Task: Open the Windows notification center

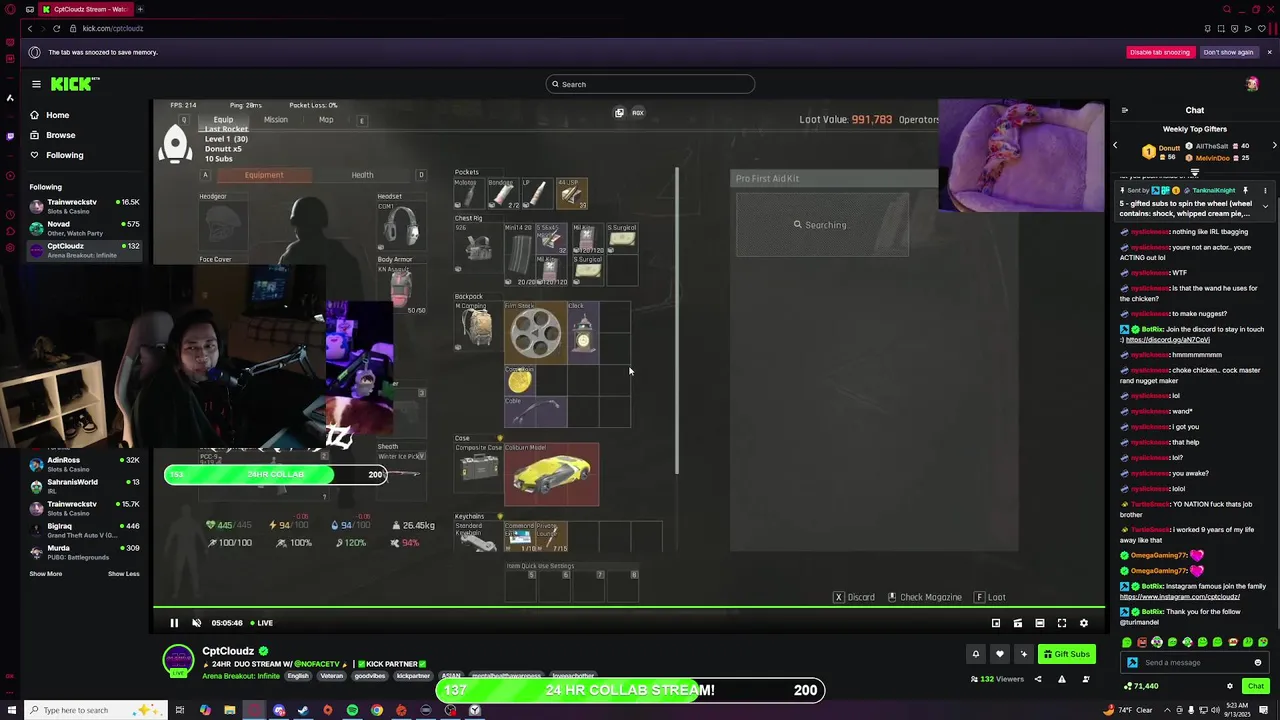Action: [x=1265, y=710]
